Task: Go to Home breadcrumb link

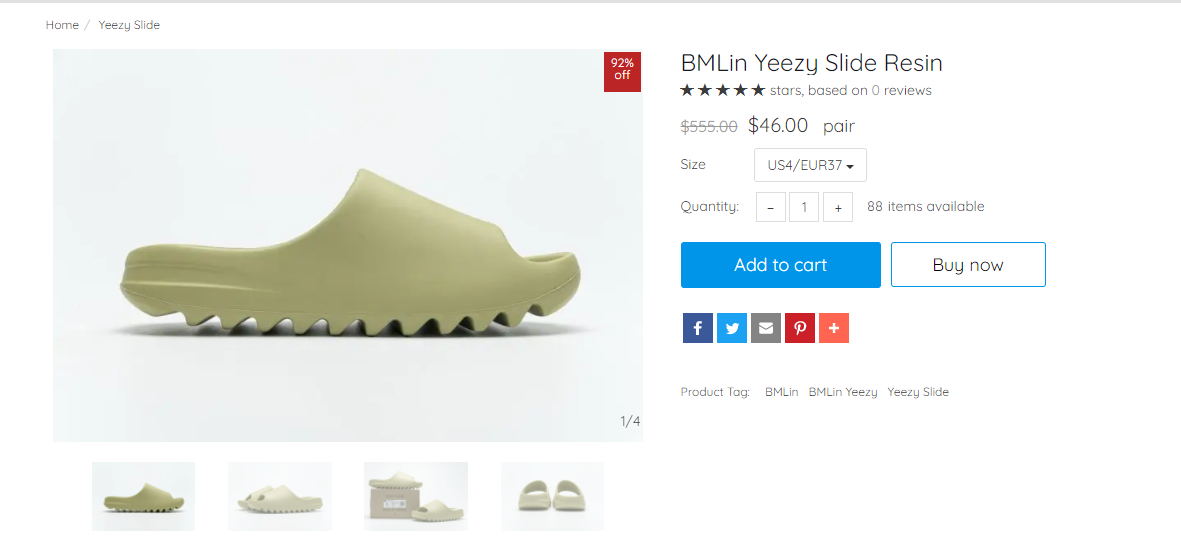Action: coord(62,25)
